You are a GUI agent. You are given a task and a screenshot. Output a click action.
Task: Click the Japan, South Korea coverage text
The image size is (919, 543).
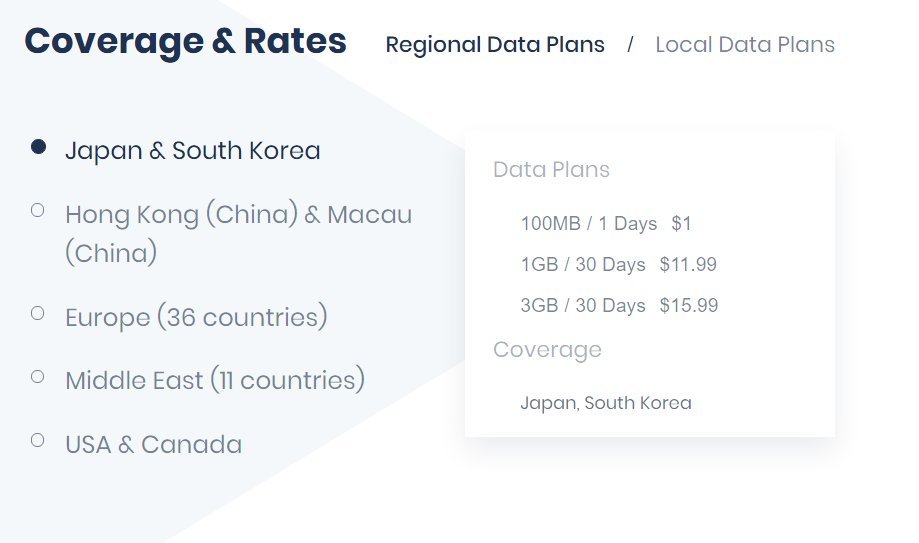606,404
